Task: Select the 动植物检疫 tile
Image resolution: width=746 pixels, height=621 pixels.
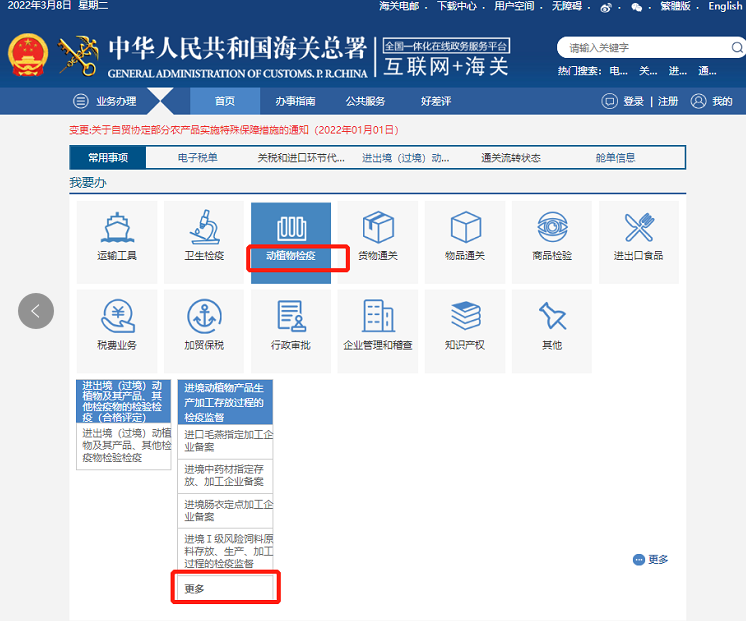Action: tap(291, 243)
